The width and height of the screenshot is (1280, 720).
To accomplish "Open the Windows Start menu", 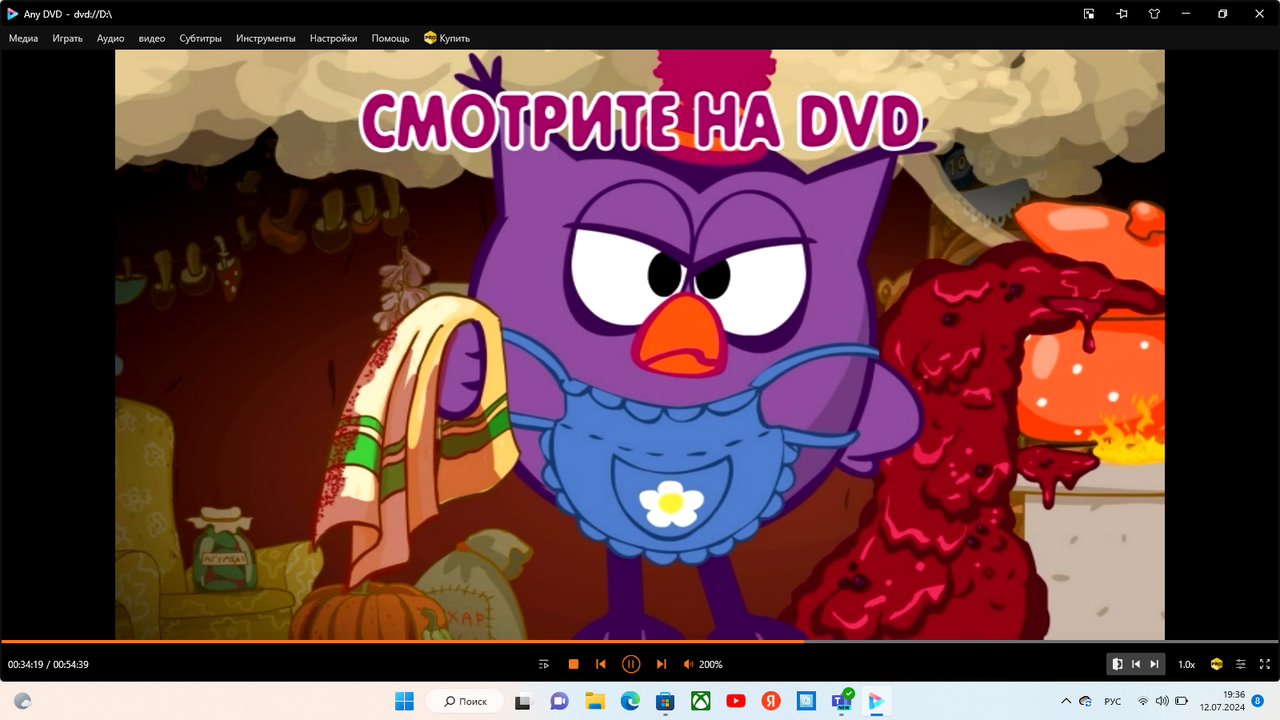I will pyautogui.click(x=405, y=701).
